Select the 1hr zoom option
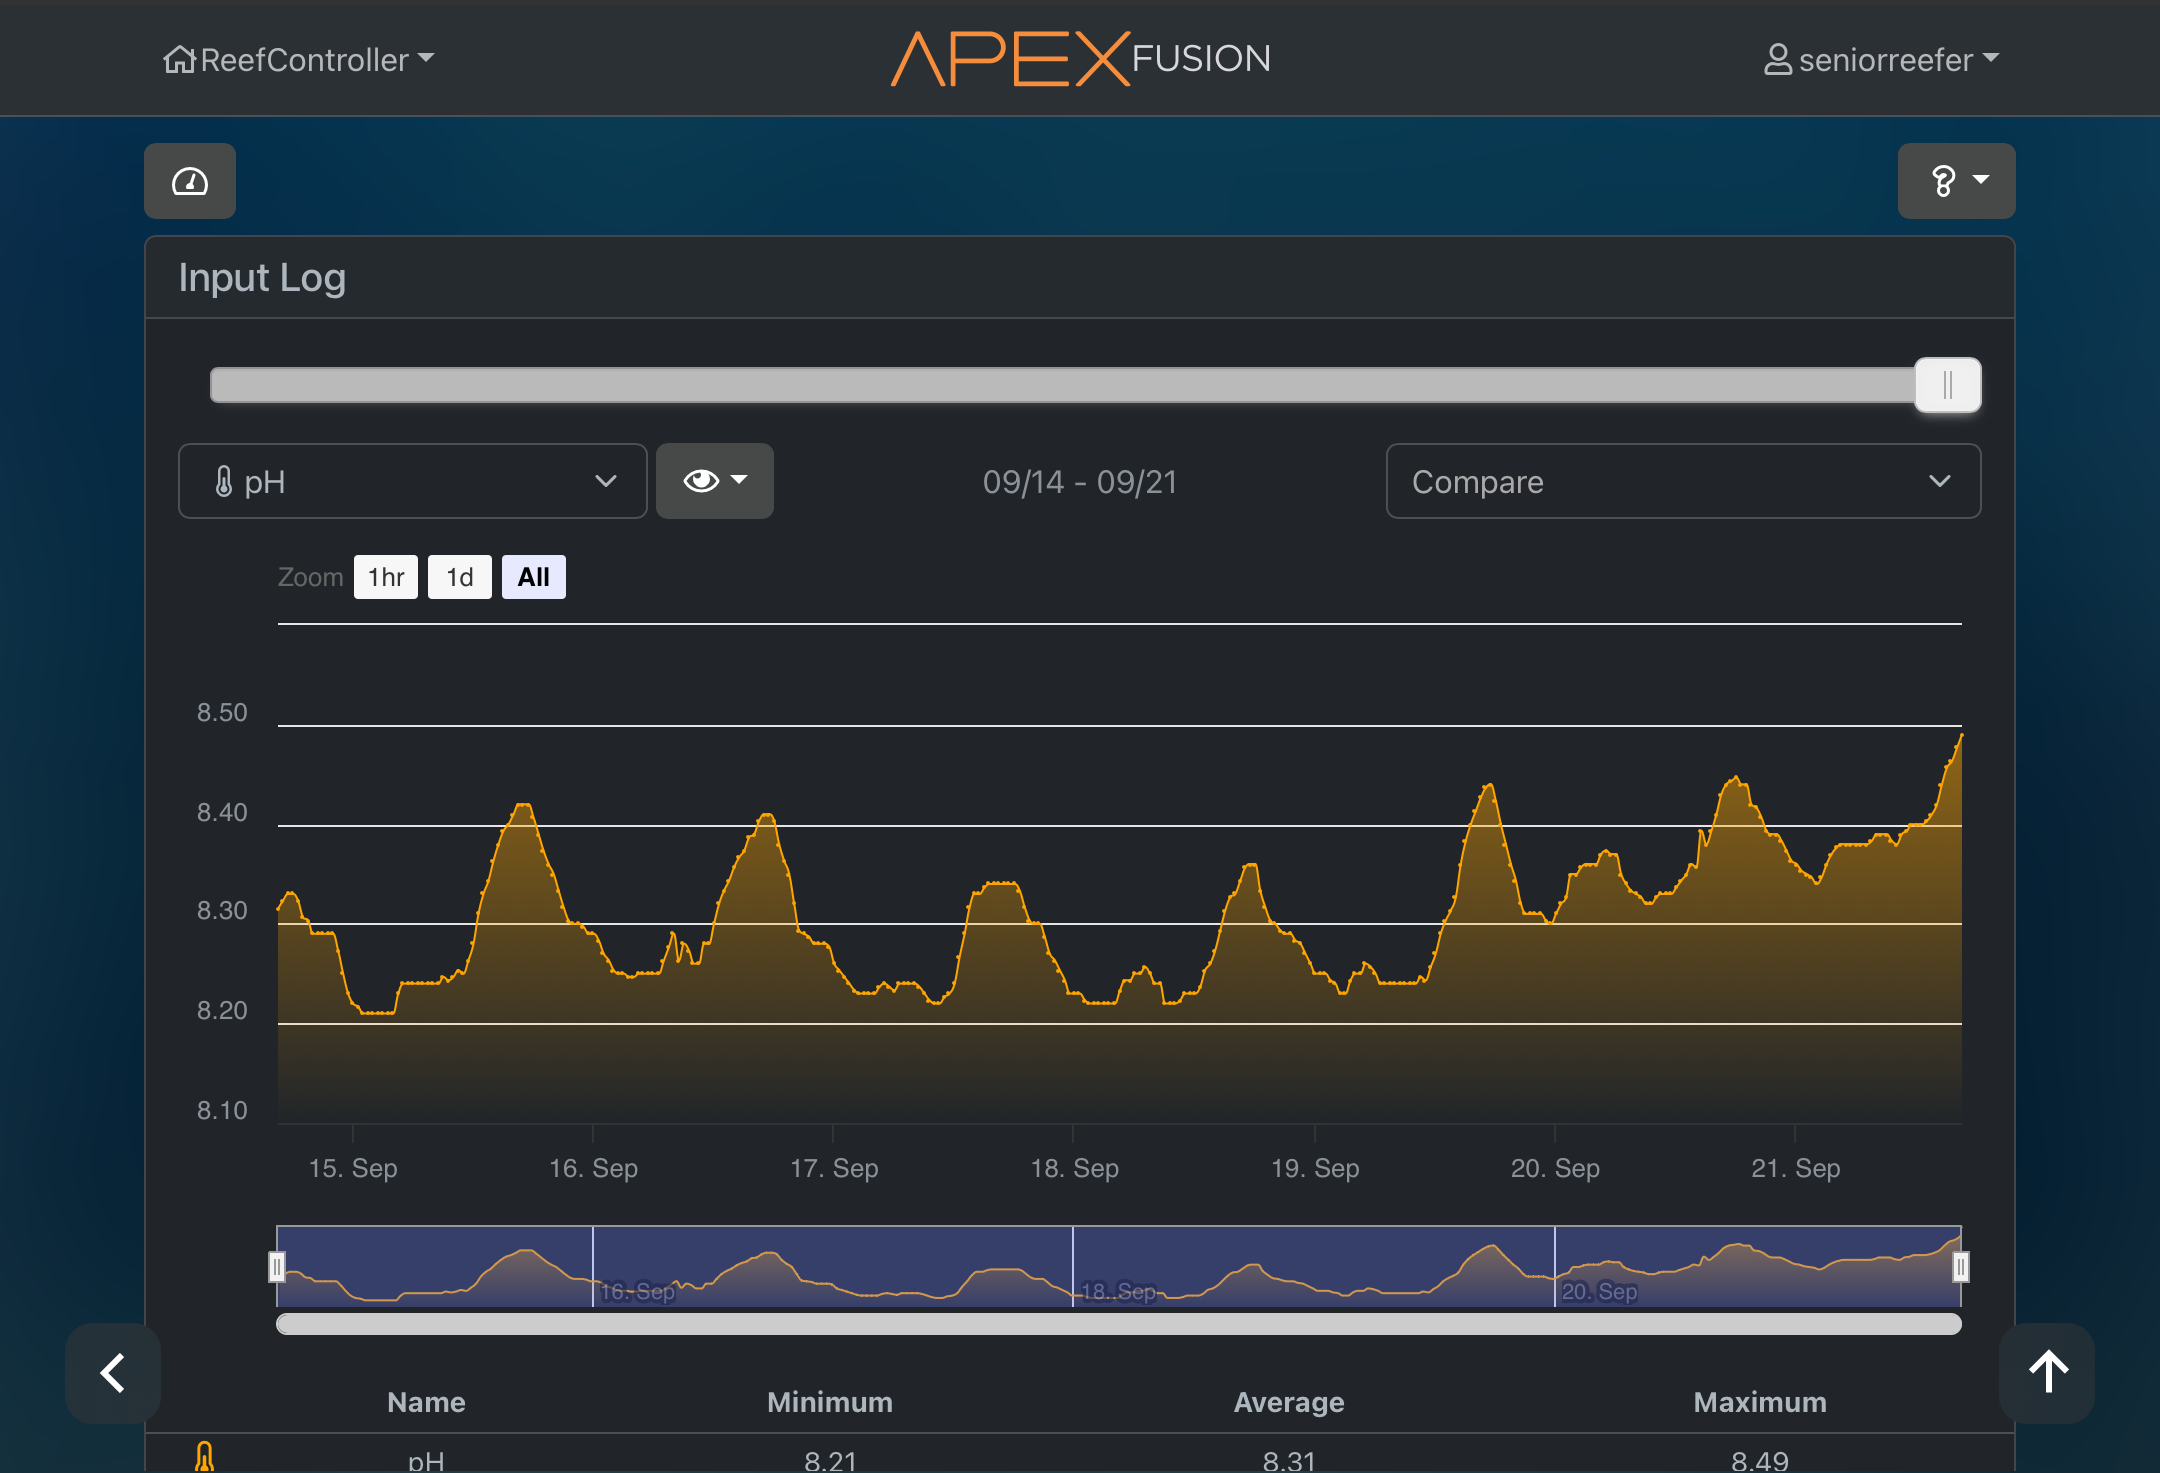 pos(385,577)
